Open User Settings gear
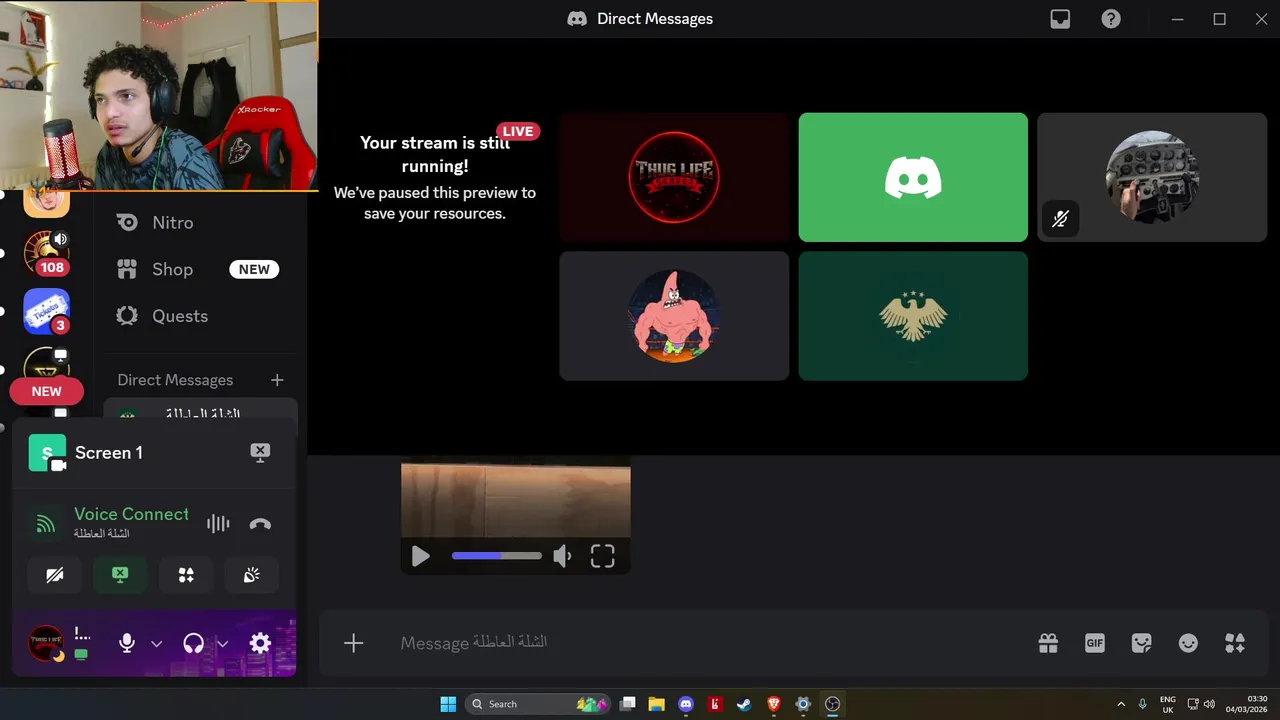 coord(260,643)
